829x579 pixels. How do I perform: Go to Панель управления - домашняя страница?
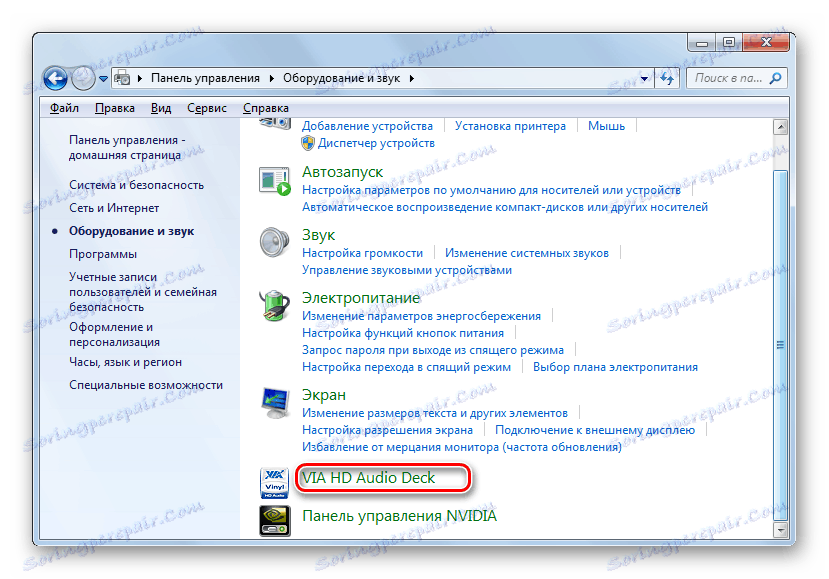127,148
